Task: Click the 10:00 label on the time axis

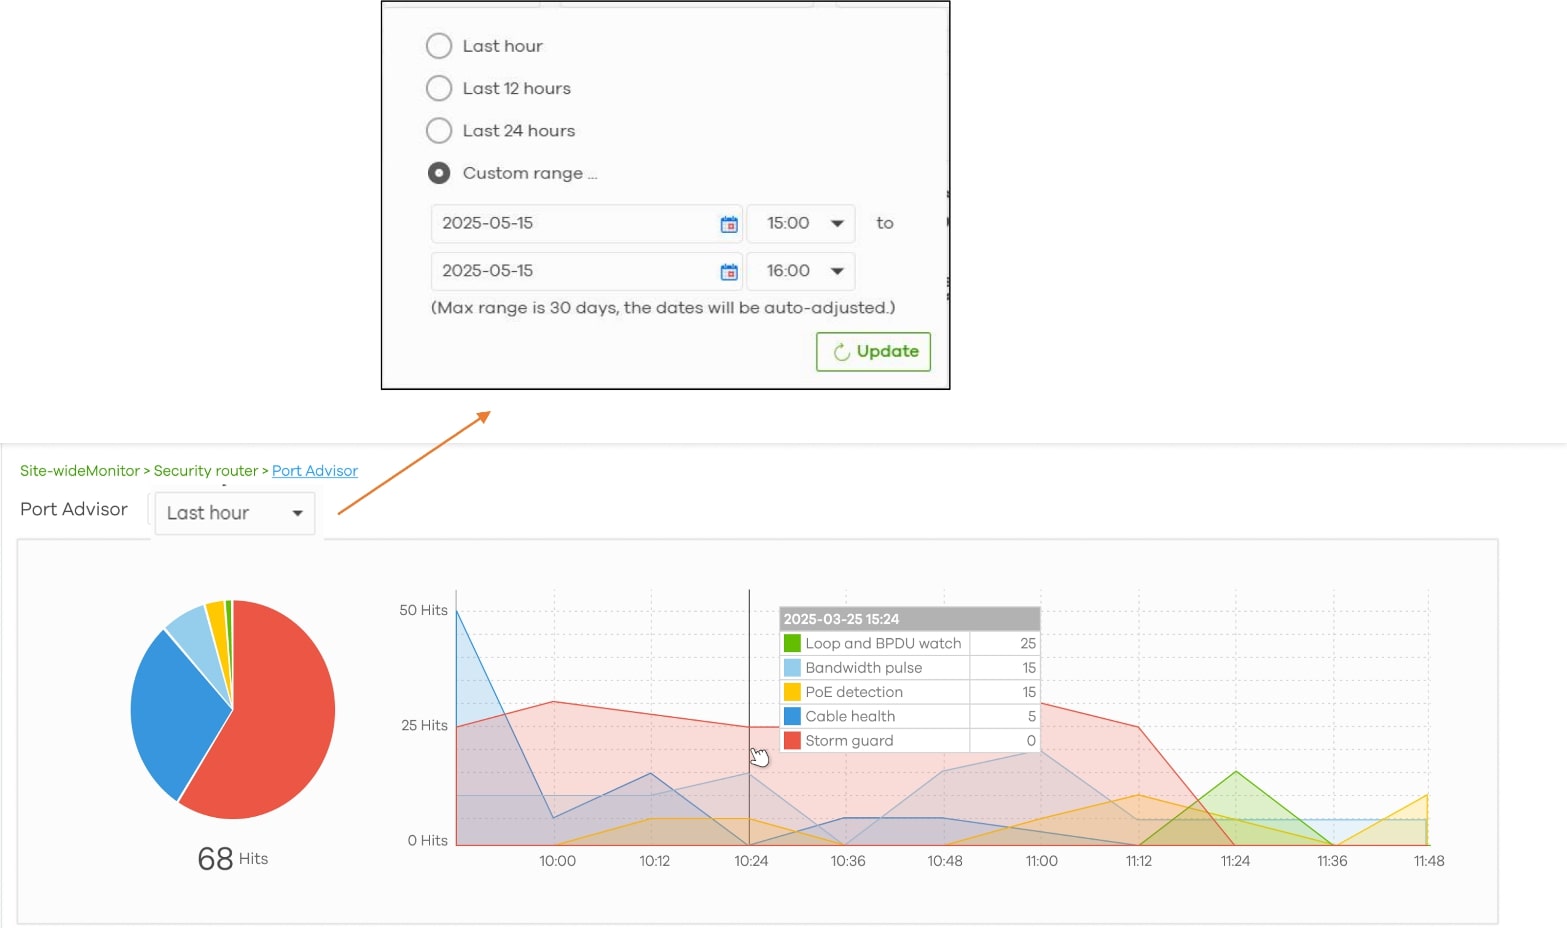Action: pyautogui.click(x=557, y=861)
